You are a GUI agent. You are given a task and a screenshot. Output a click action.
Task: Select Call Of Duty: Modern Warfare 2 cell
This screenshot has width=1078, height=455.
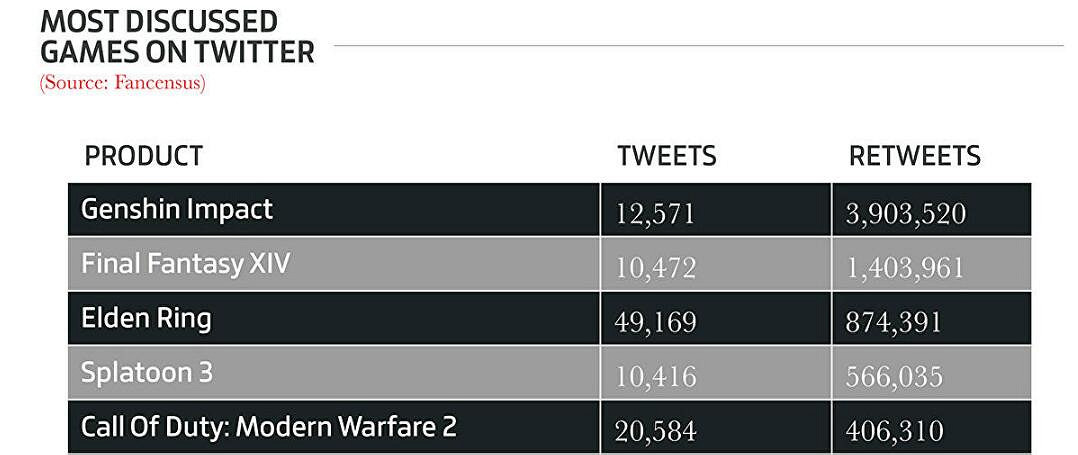[x=269, y=427]
